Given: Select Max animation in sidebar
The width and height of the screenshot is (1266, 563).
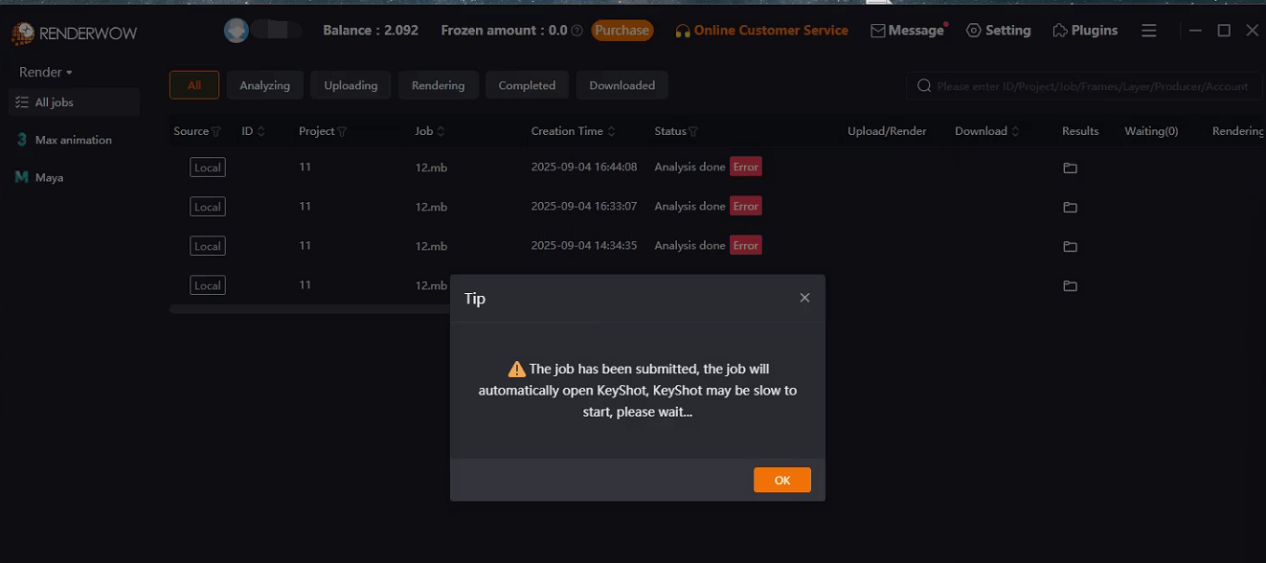Looking at the screenshot, I should coord(74,140).
